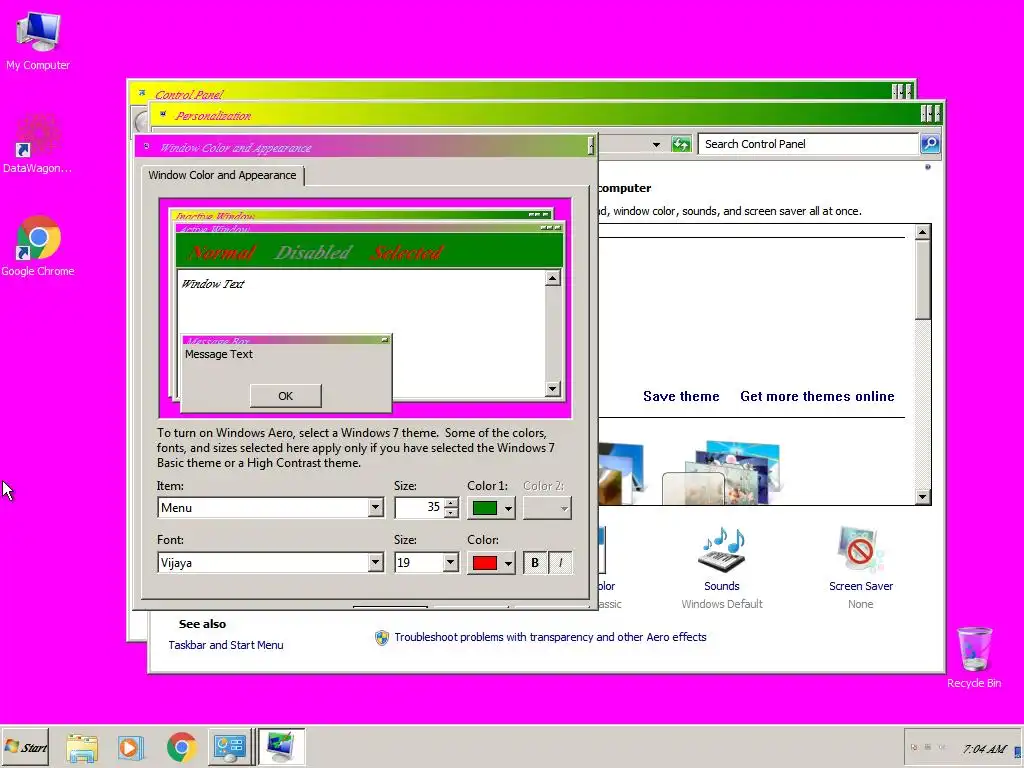Toggle Bold font style button
The width and height of the screenshot is (1024, 768).
(535, 563)
